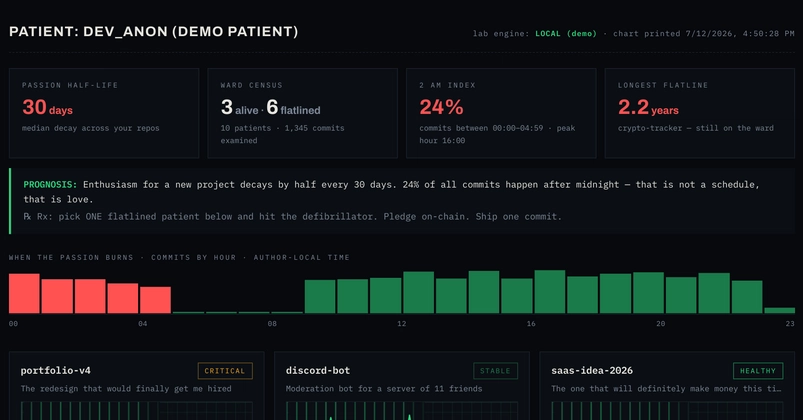This screenshot has width=803, height=420.
Task: Select the red commits bar for hour 00
Action: point(24,293)
